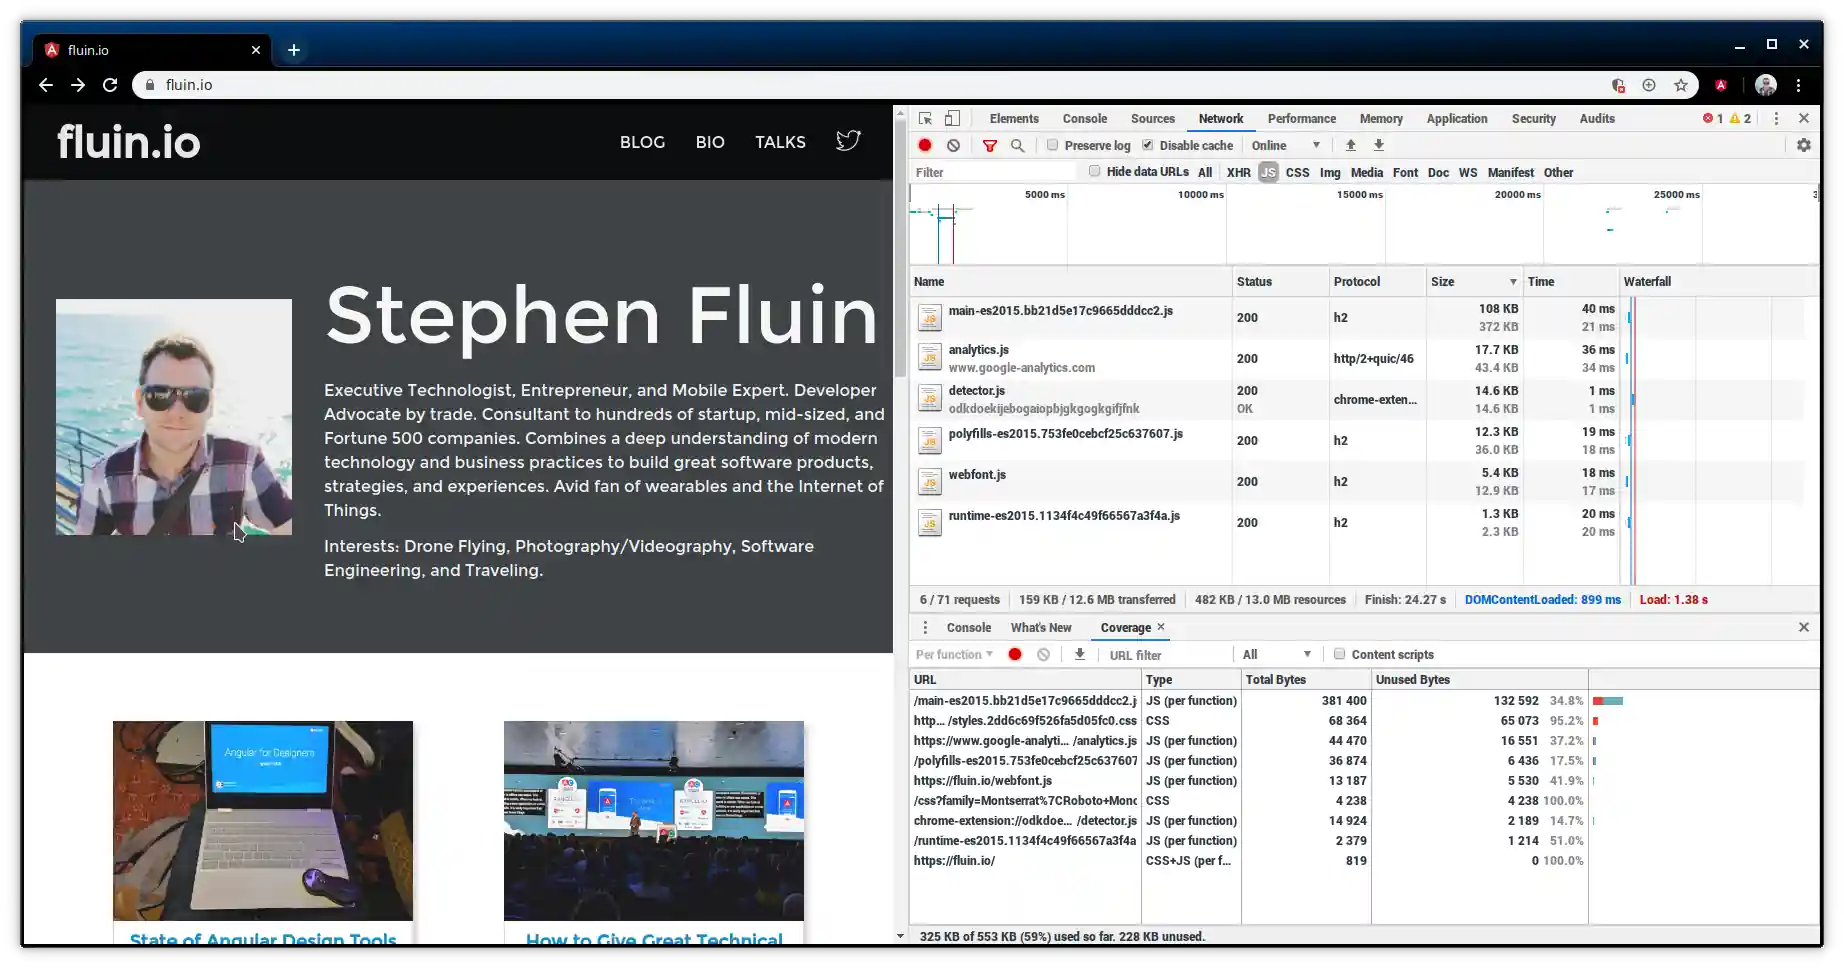Open the Twitter bird icon link
Viewport: 1844px width, 968px height.
point(848,141)
